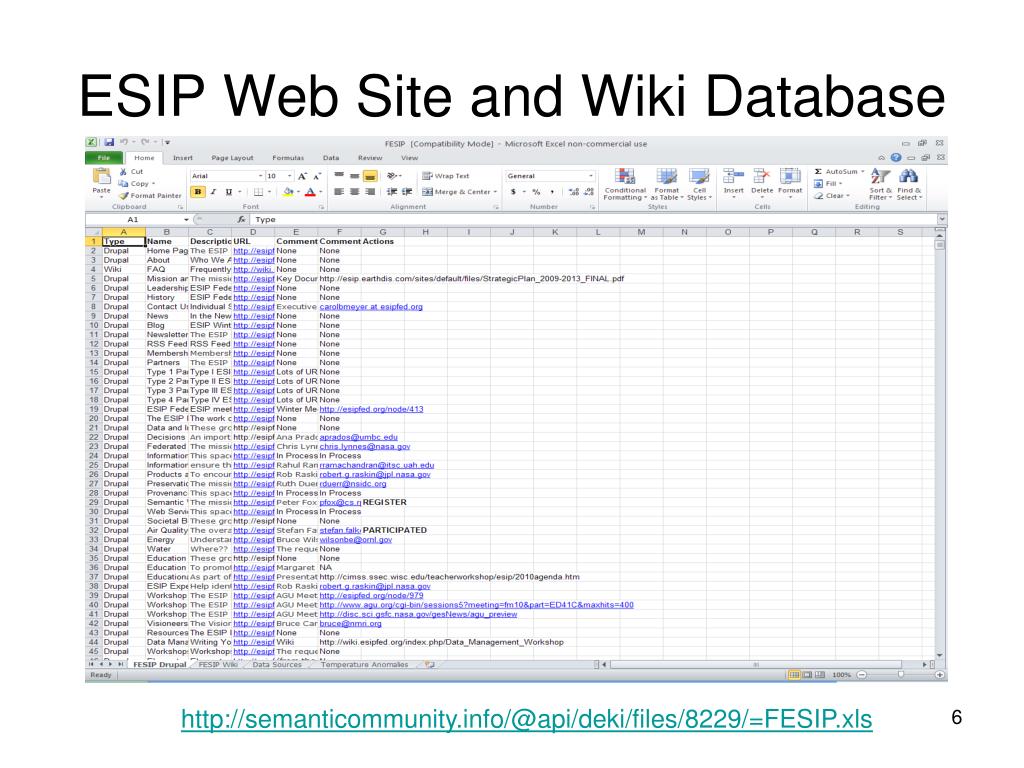Click the chris.lynnes@nasa.gov email link
The image size is (1024, 768).
[x=365, y=447]
